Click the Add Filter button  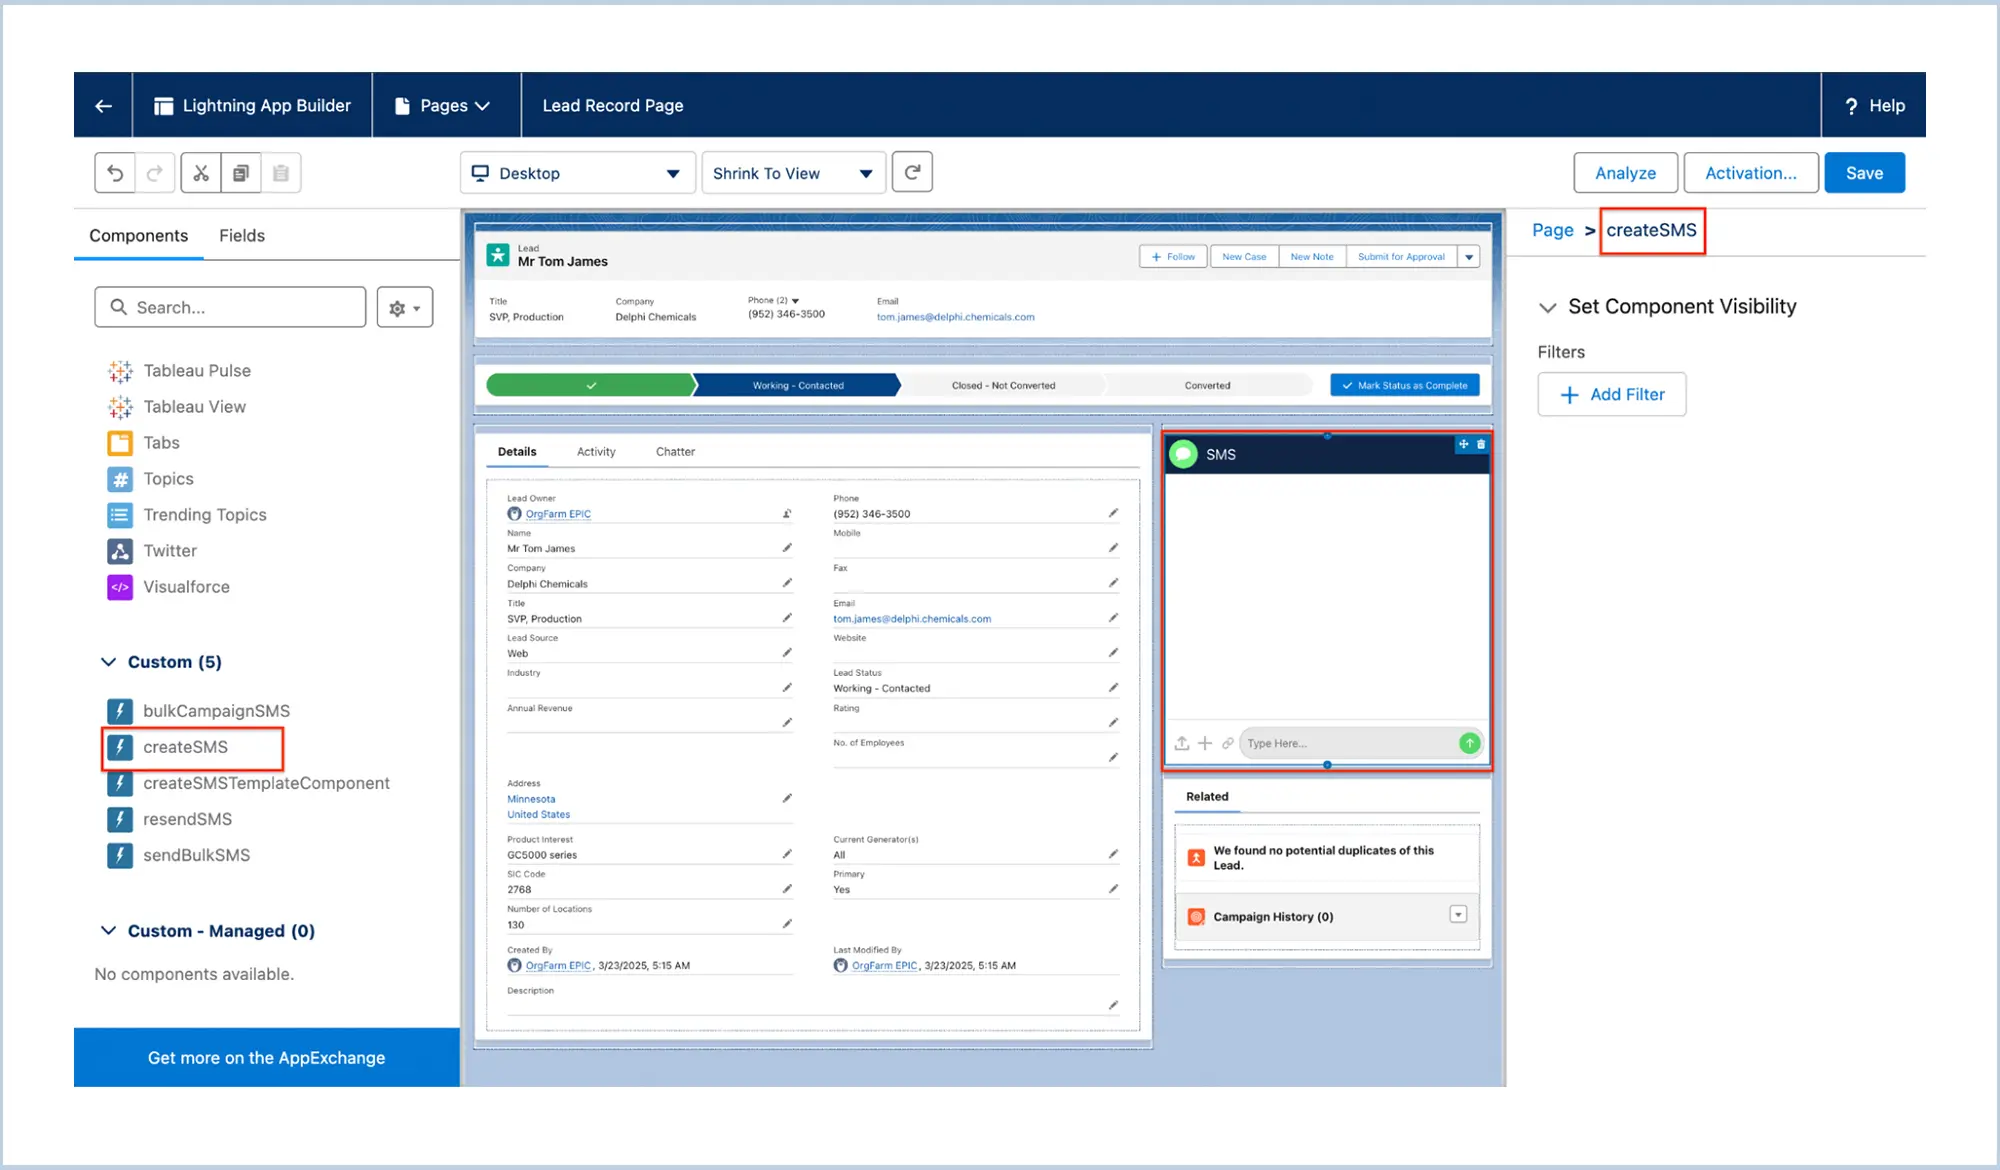(1611, 395)
